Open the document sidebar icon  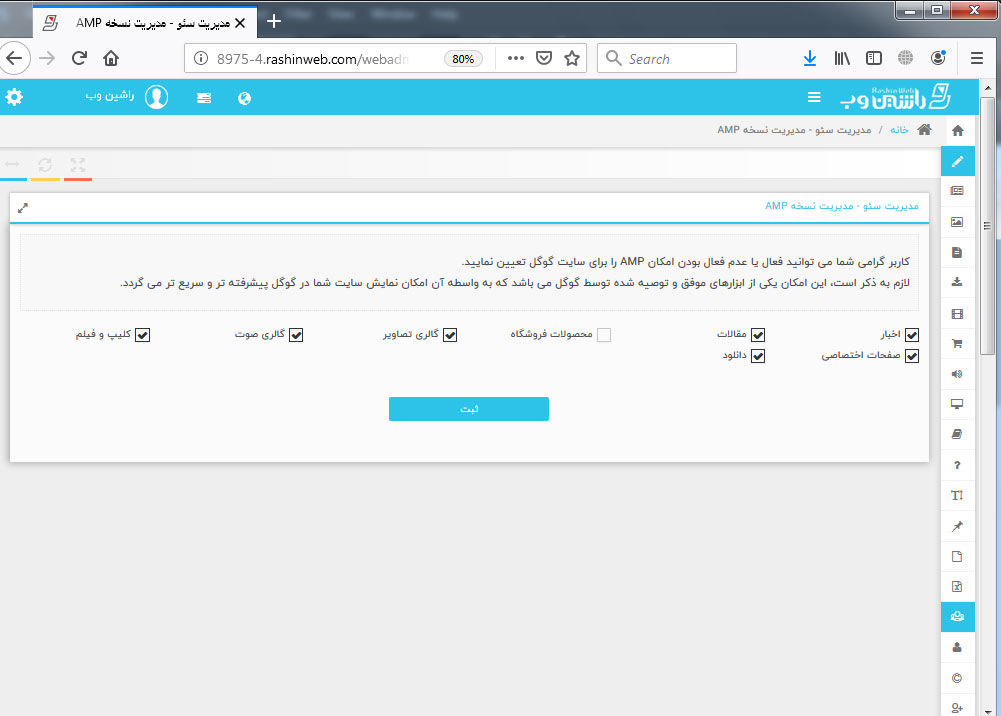point(957,253)
